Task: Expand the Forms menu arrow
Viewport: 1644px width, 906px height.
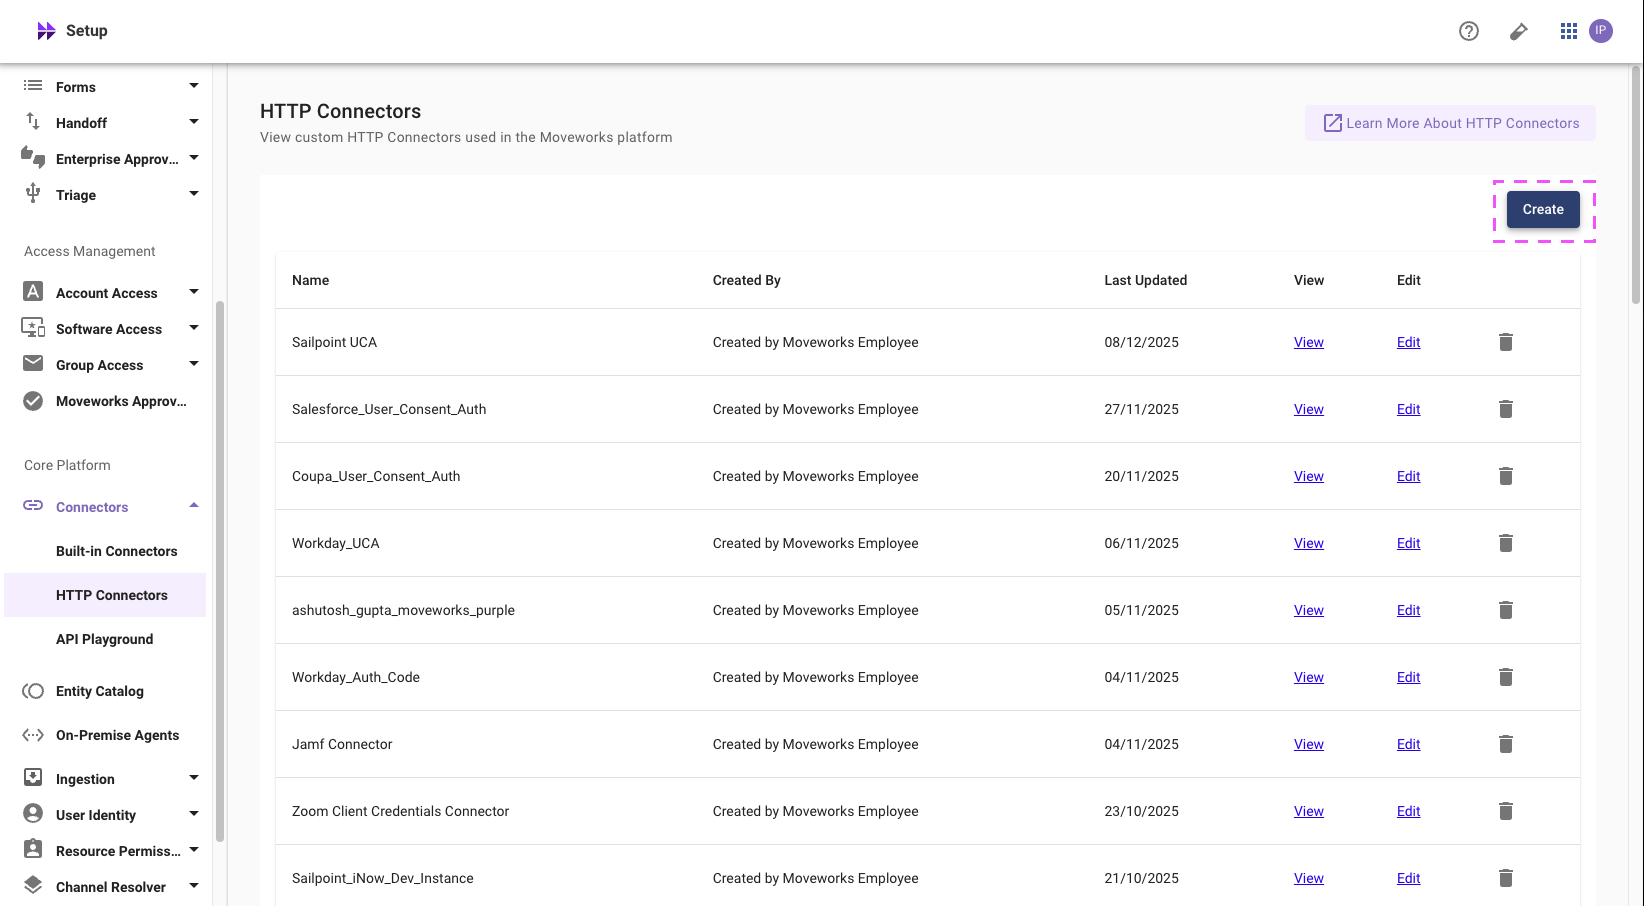Action: click(x=194, y=86)
